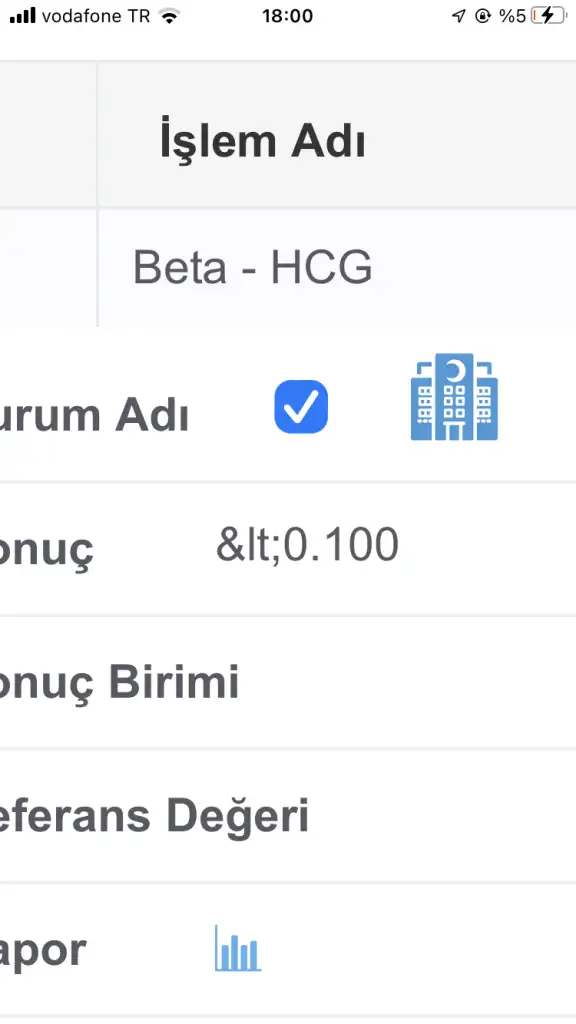This screenshot has width=576, height=1024.
Task: Tap the Sonuç row label
Action: [46, 550]
